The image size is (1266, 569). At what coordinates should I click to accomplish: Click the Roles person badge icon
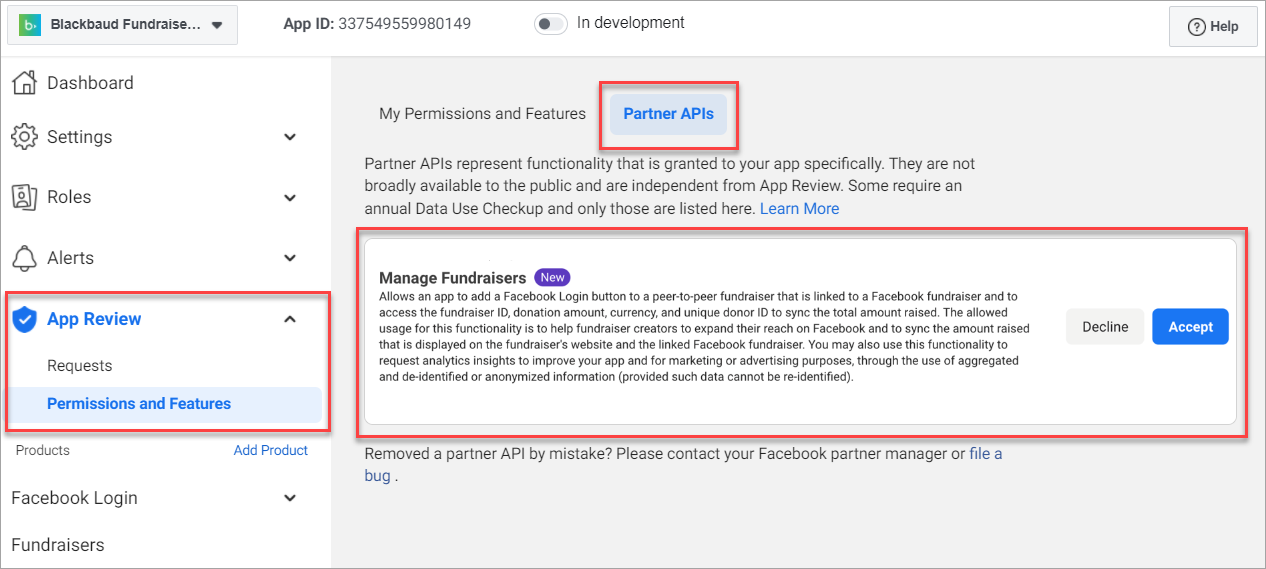tap(25, 197)
